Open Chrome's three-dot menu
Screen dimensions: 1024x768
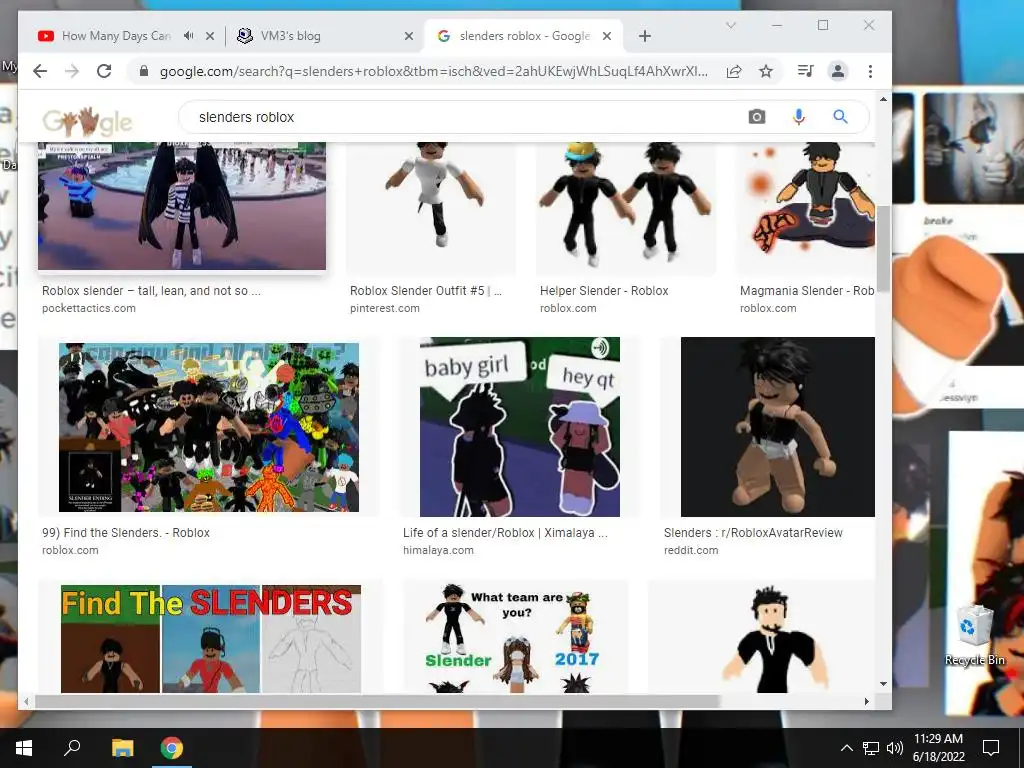871,71
